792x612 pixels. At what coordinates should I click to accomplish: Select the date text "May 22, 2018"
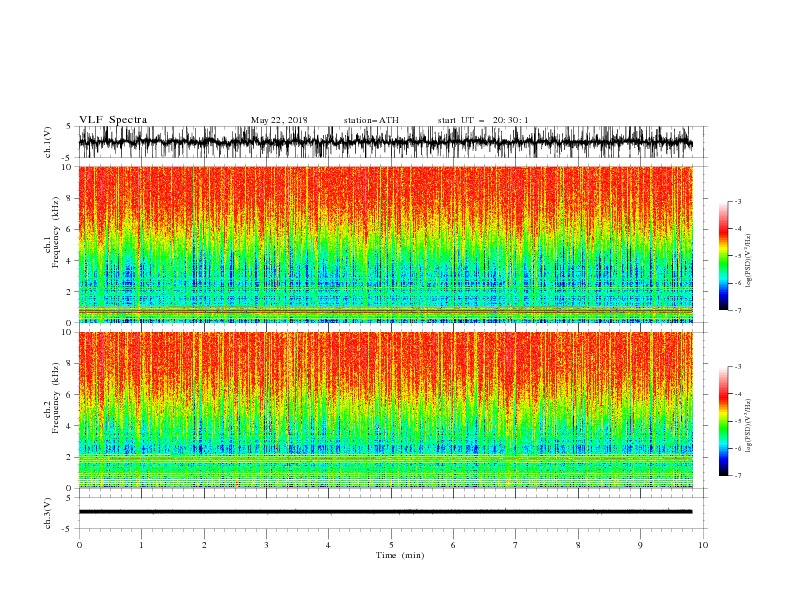[x=279, y=120]
